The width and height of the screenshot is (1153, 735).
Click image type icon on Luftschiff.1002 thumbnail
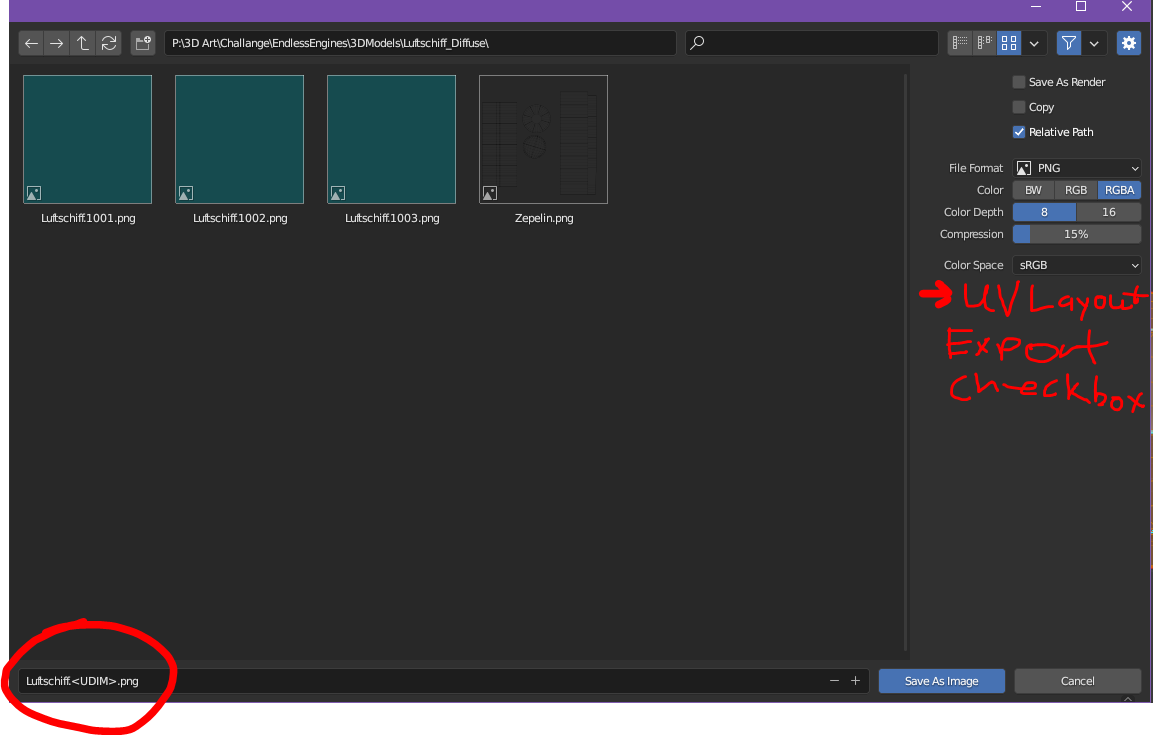186,193
